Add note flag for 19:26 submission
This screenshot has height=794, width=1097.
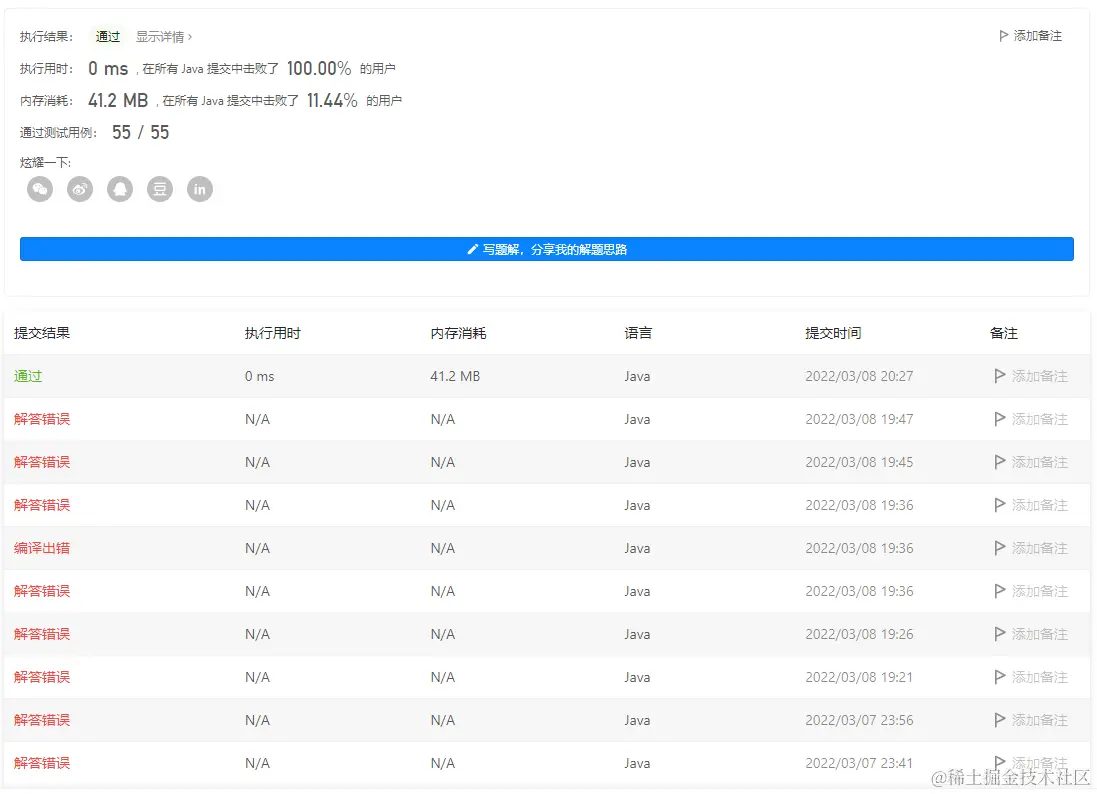tap(1031, 635)
